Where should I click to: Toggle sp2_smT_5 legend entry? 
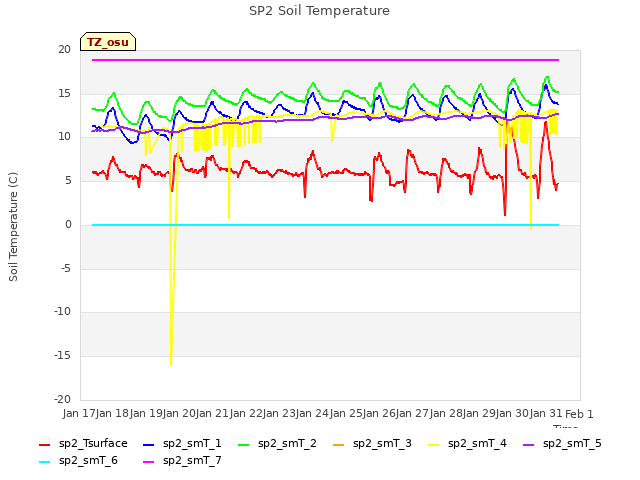(x=562, y=444)
